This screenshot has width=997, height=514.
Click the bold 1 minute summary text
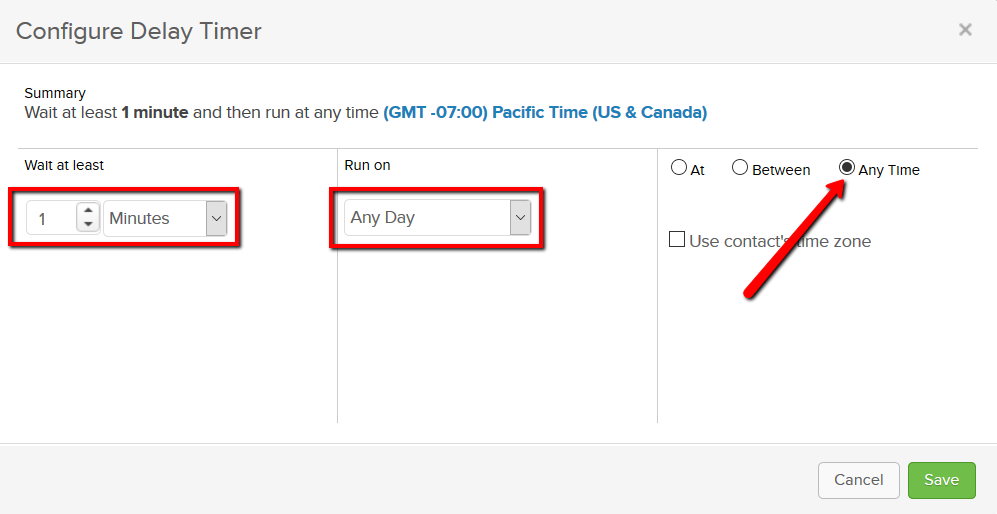[x=155, y=113]
